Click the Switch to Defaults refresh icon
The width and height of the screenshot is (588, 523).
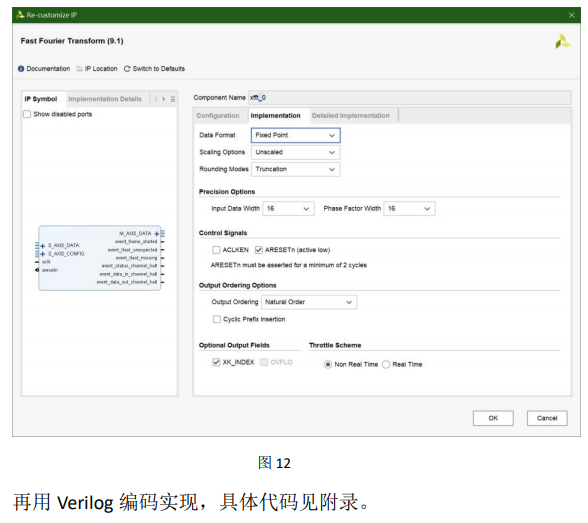click(x=127, y=69)
